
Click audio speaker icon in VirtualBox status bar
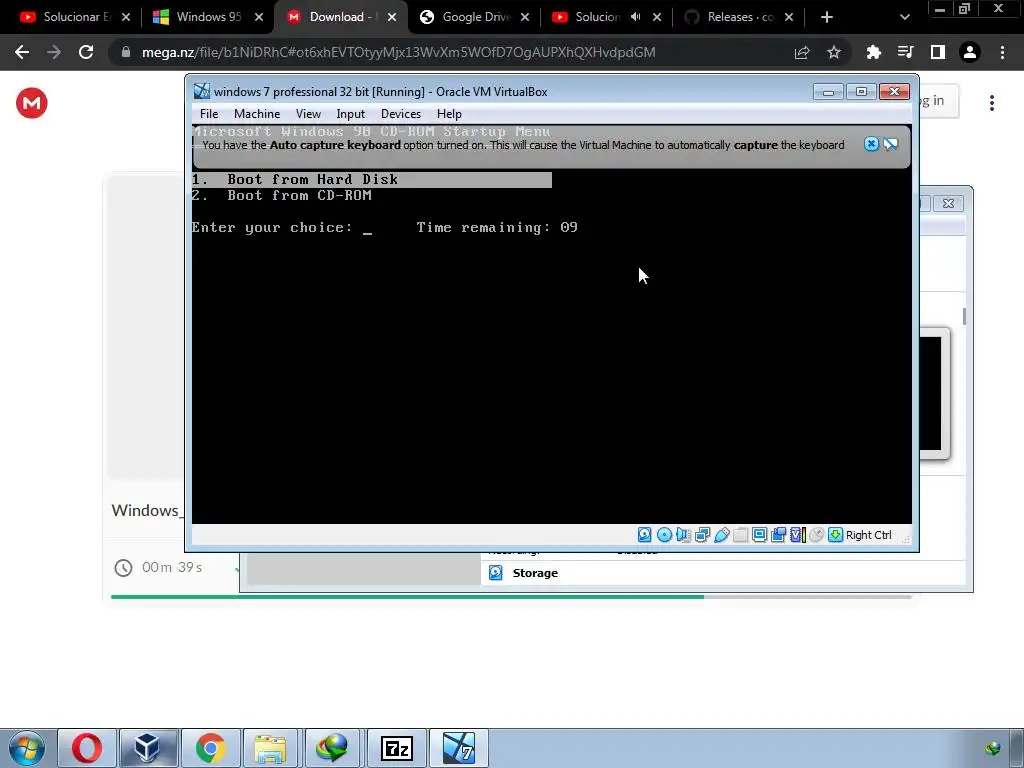tap(683, 535)
